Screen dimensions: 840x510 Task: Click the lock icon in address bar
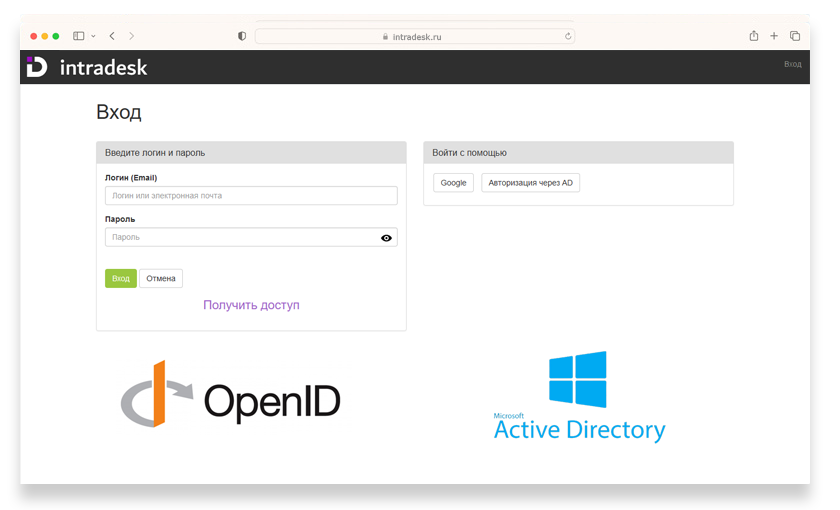(x=385, y=36)
